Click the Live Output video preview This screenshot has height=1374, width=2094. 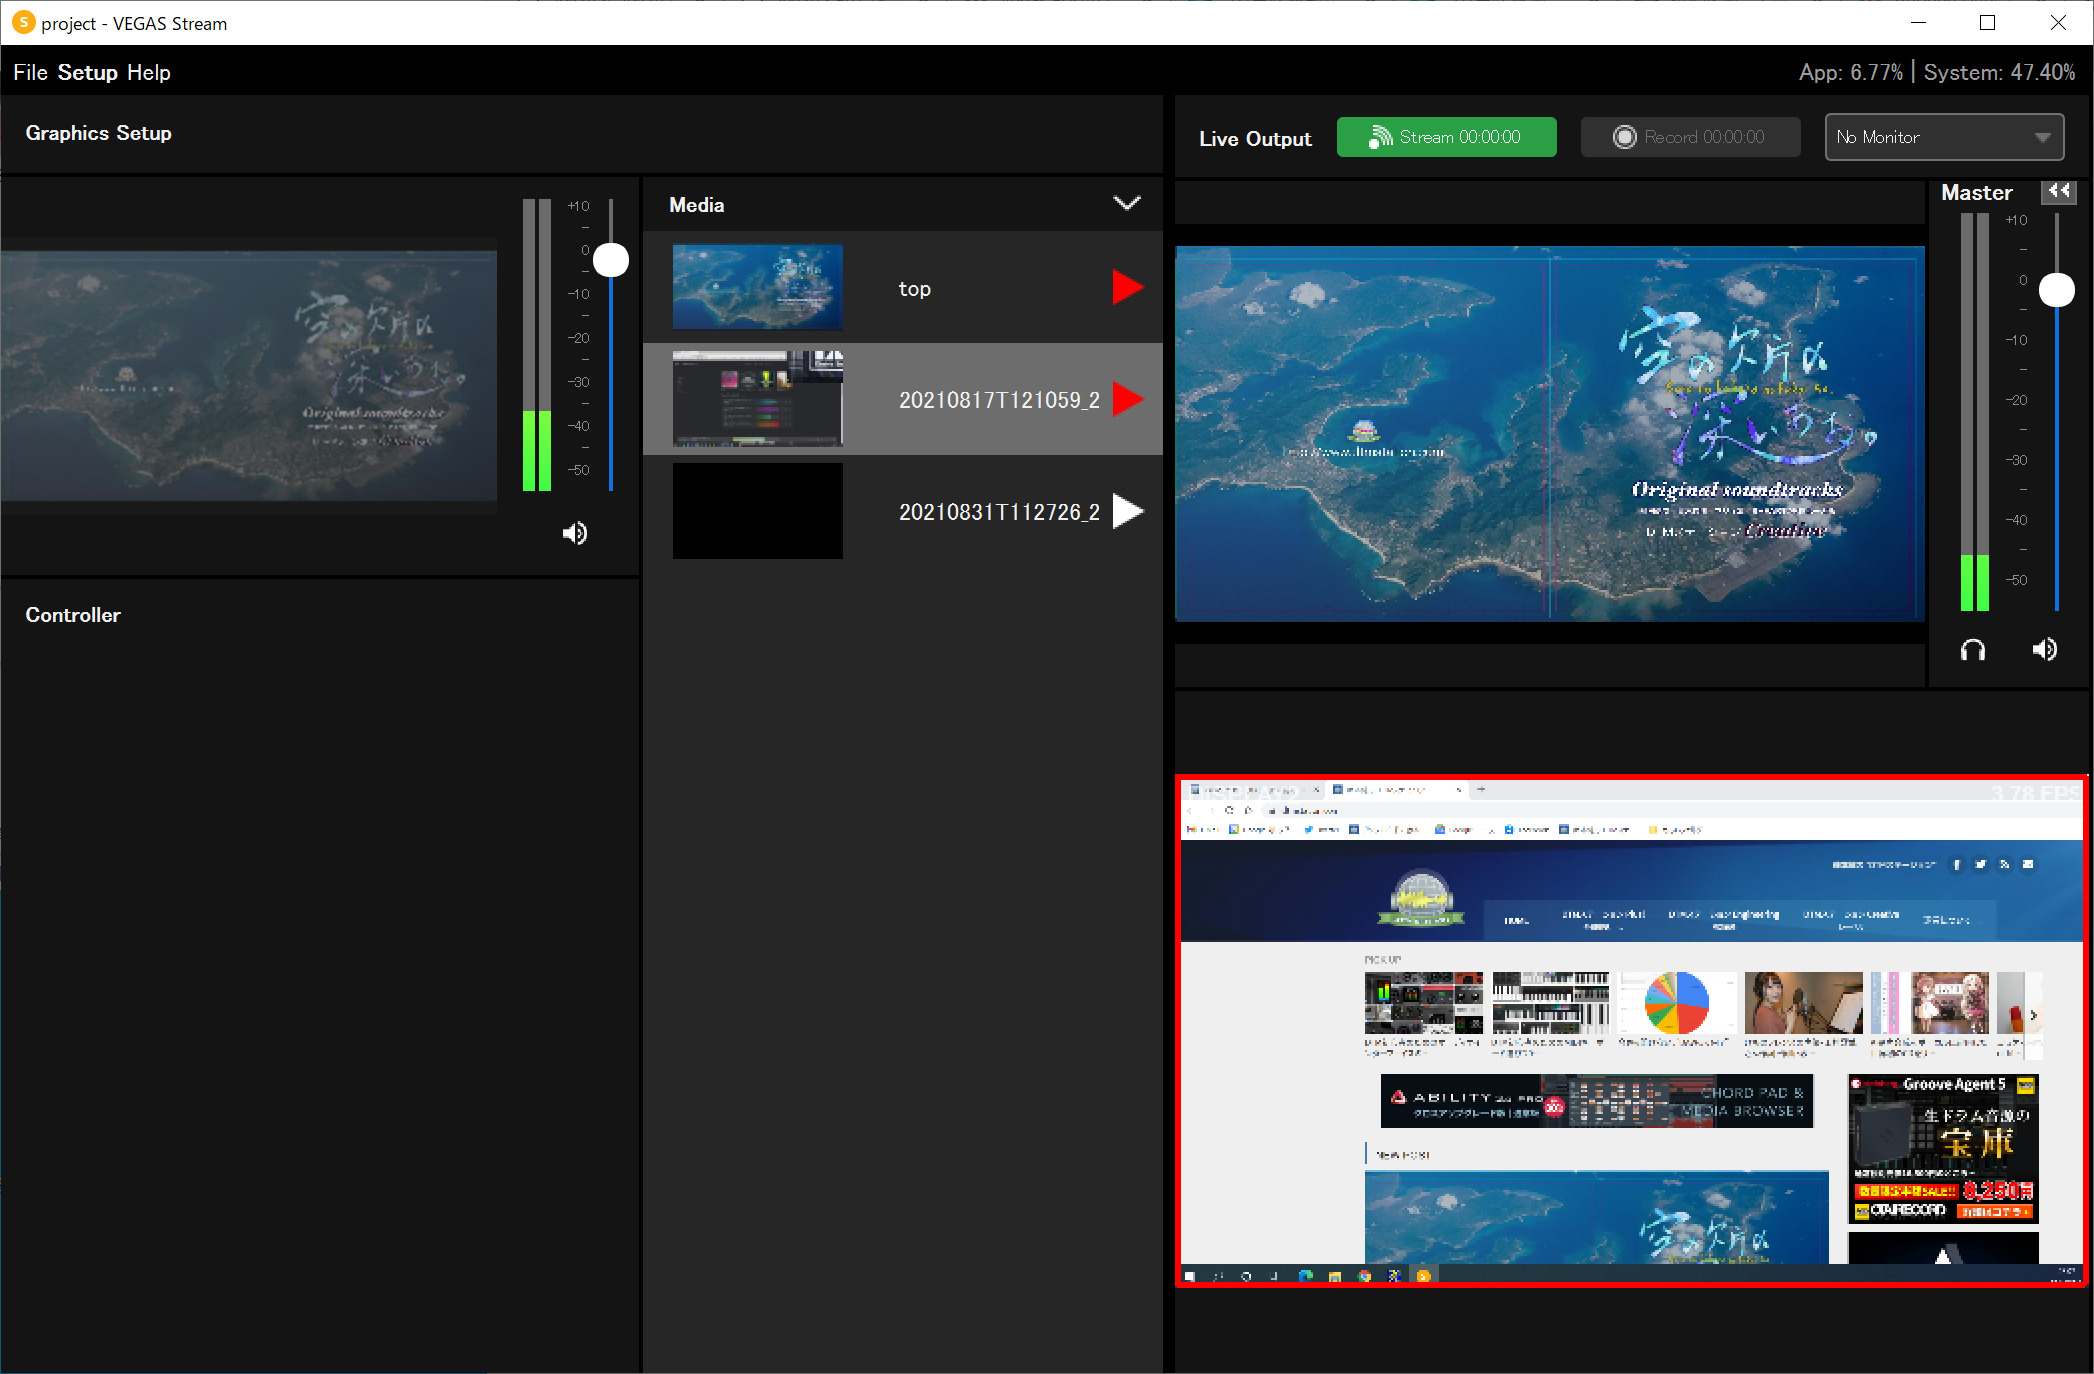tap(1550, 434)
